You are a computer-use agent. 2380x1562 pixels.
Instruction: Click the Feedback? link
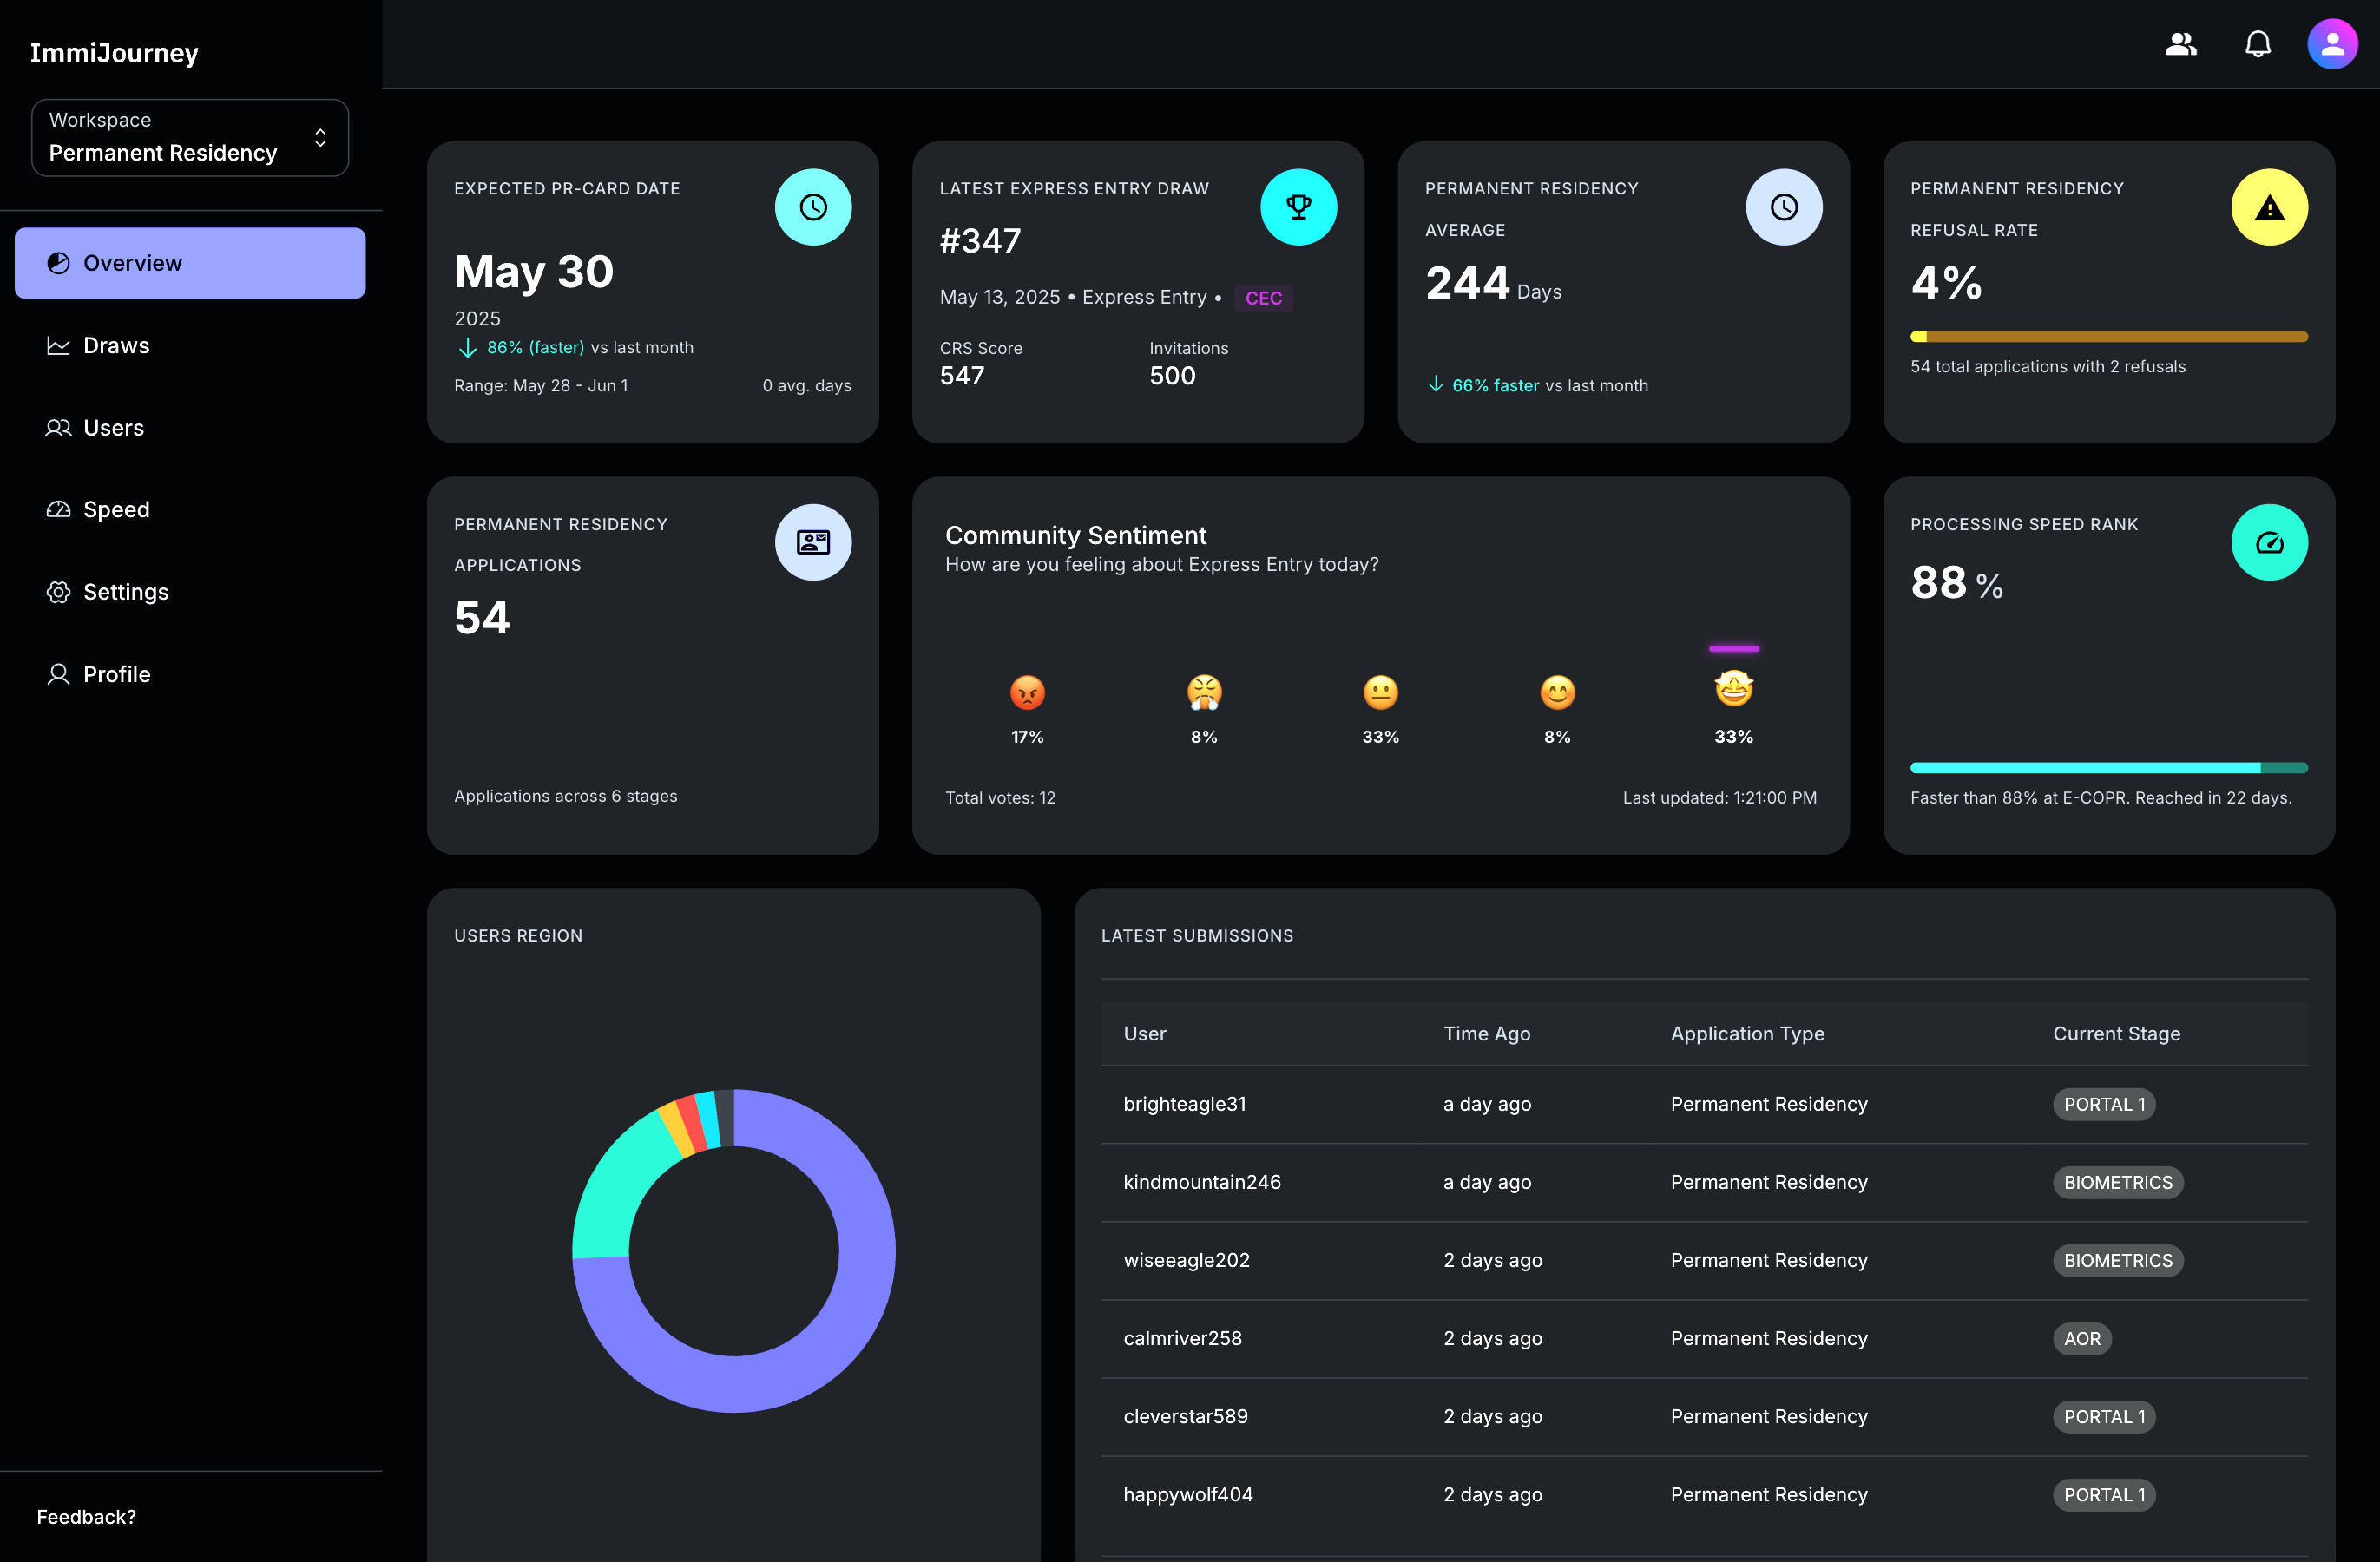pyautogui.click(x=86, y=1516)
